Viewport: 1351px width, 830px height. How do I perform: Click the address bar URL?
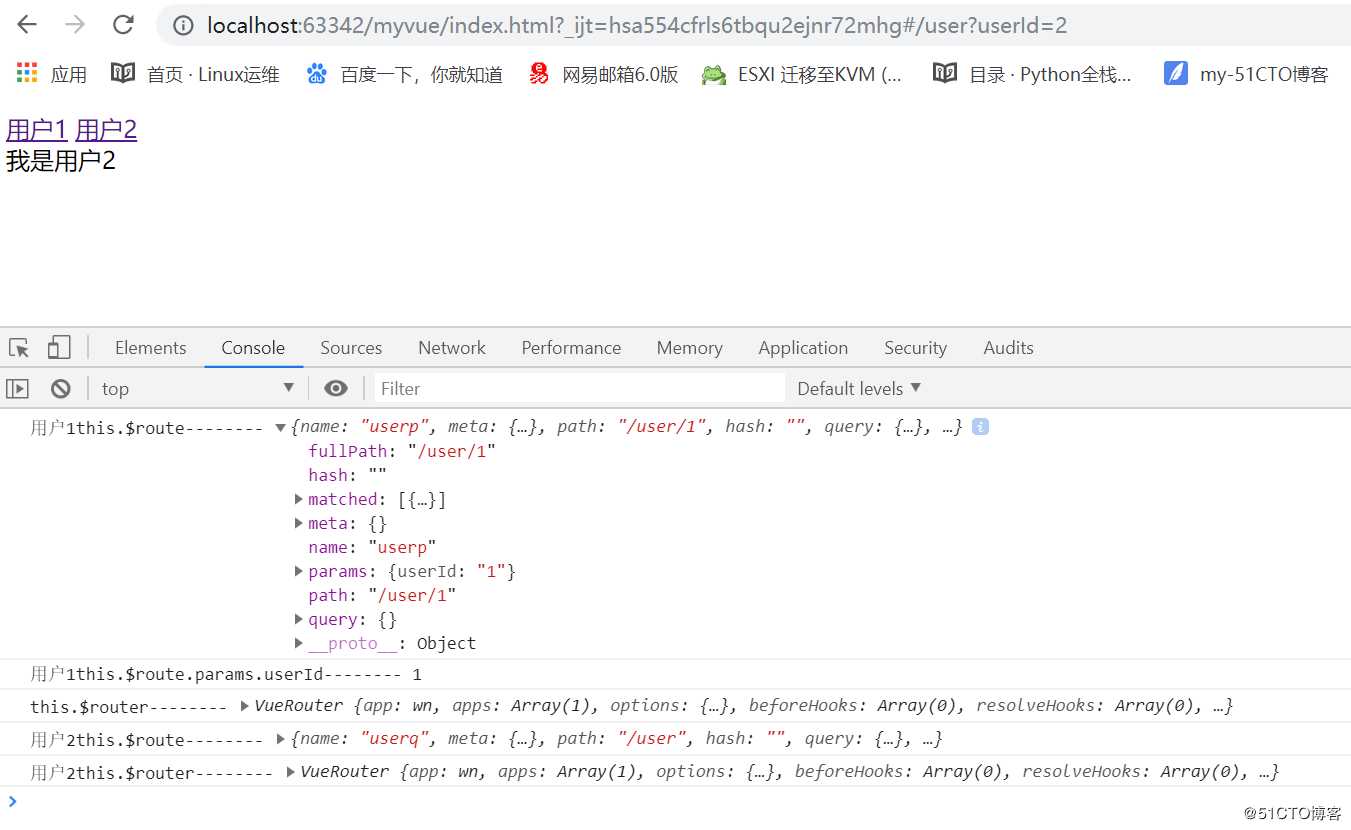pos(637,26)
